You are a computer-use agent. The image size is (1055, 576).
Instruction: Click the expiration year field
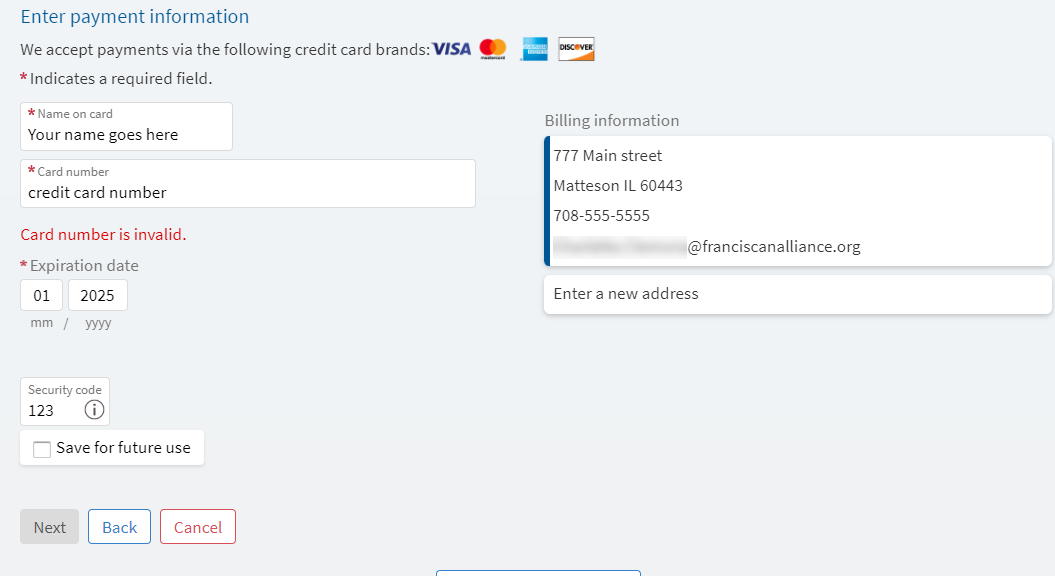point(98,296)
